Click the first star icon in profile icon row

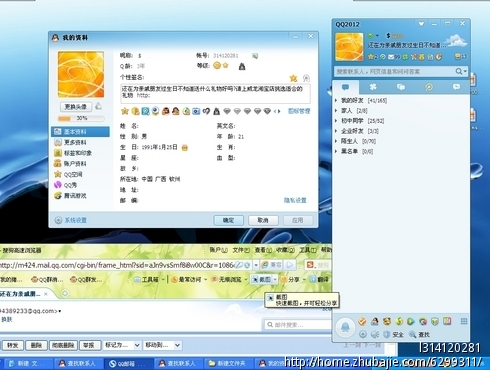point(125,111)
